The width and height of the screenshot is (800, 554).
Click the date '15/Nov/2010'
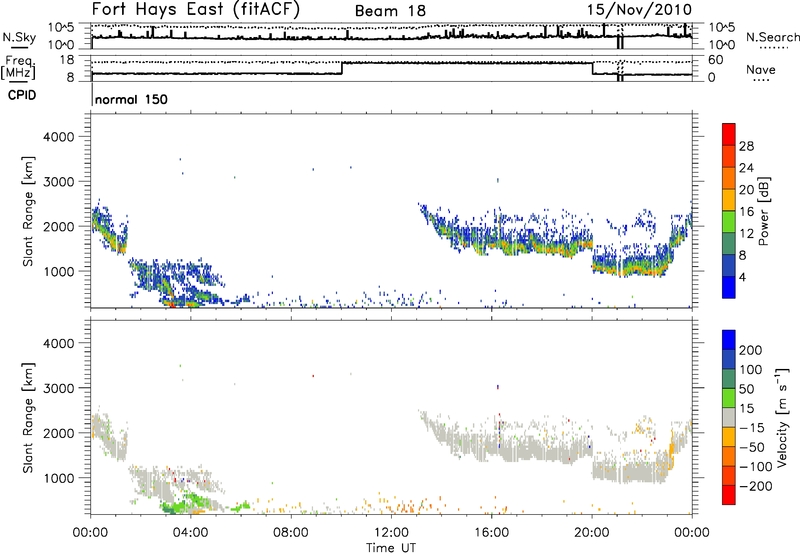[x=639, y=10]
